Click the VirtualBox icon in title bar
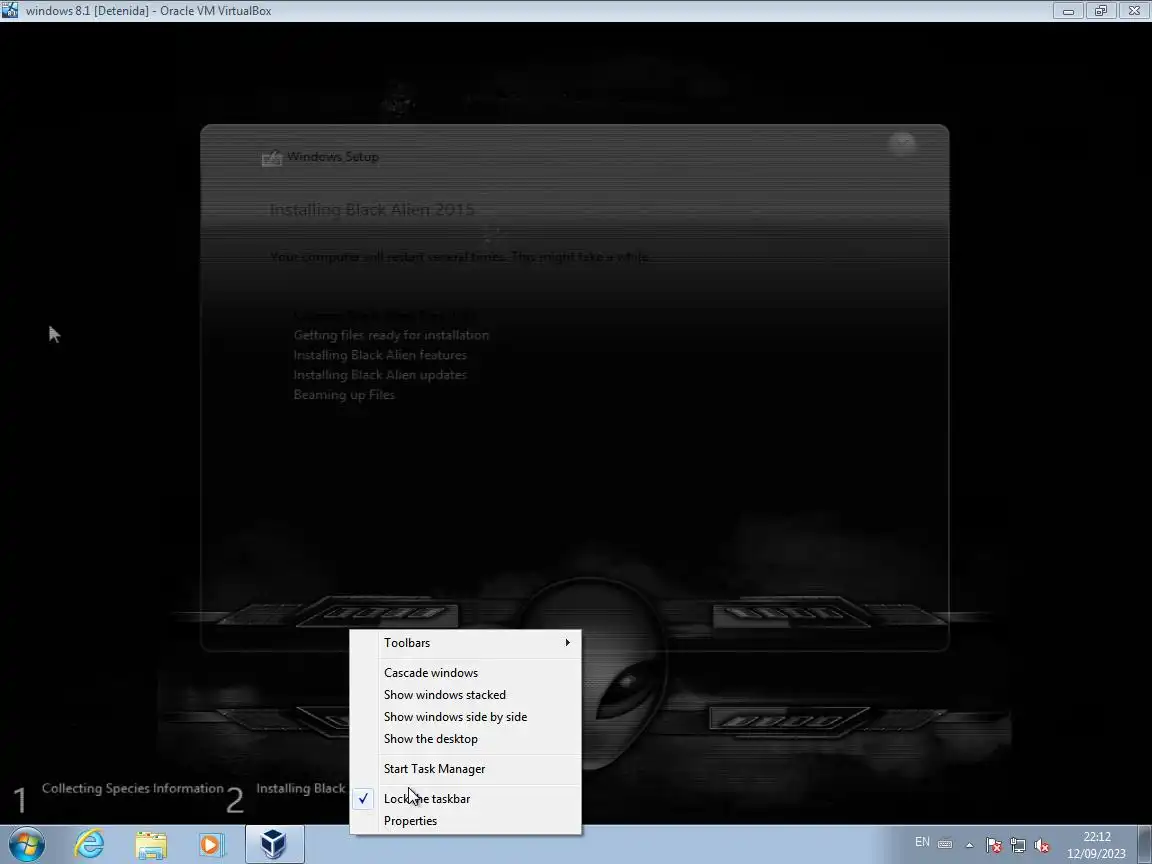Viewport: 1152px width, 864px height. [x=10, y=10]
